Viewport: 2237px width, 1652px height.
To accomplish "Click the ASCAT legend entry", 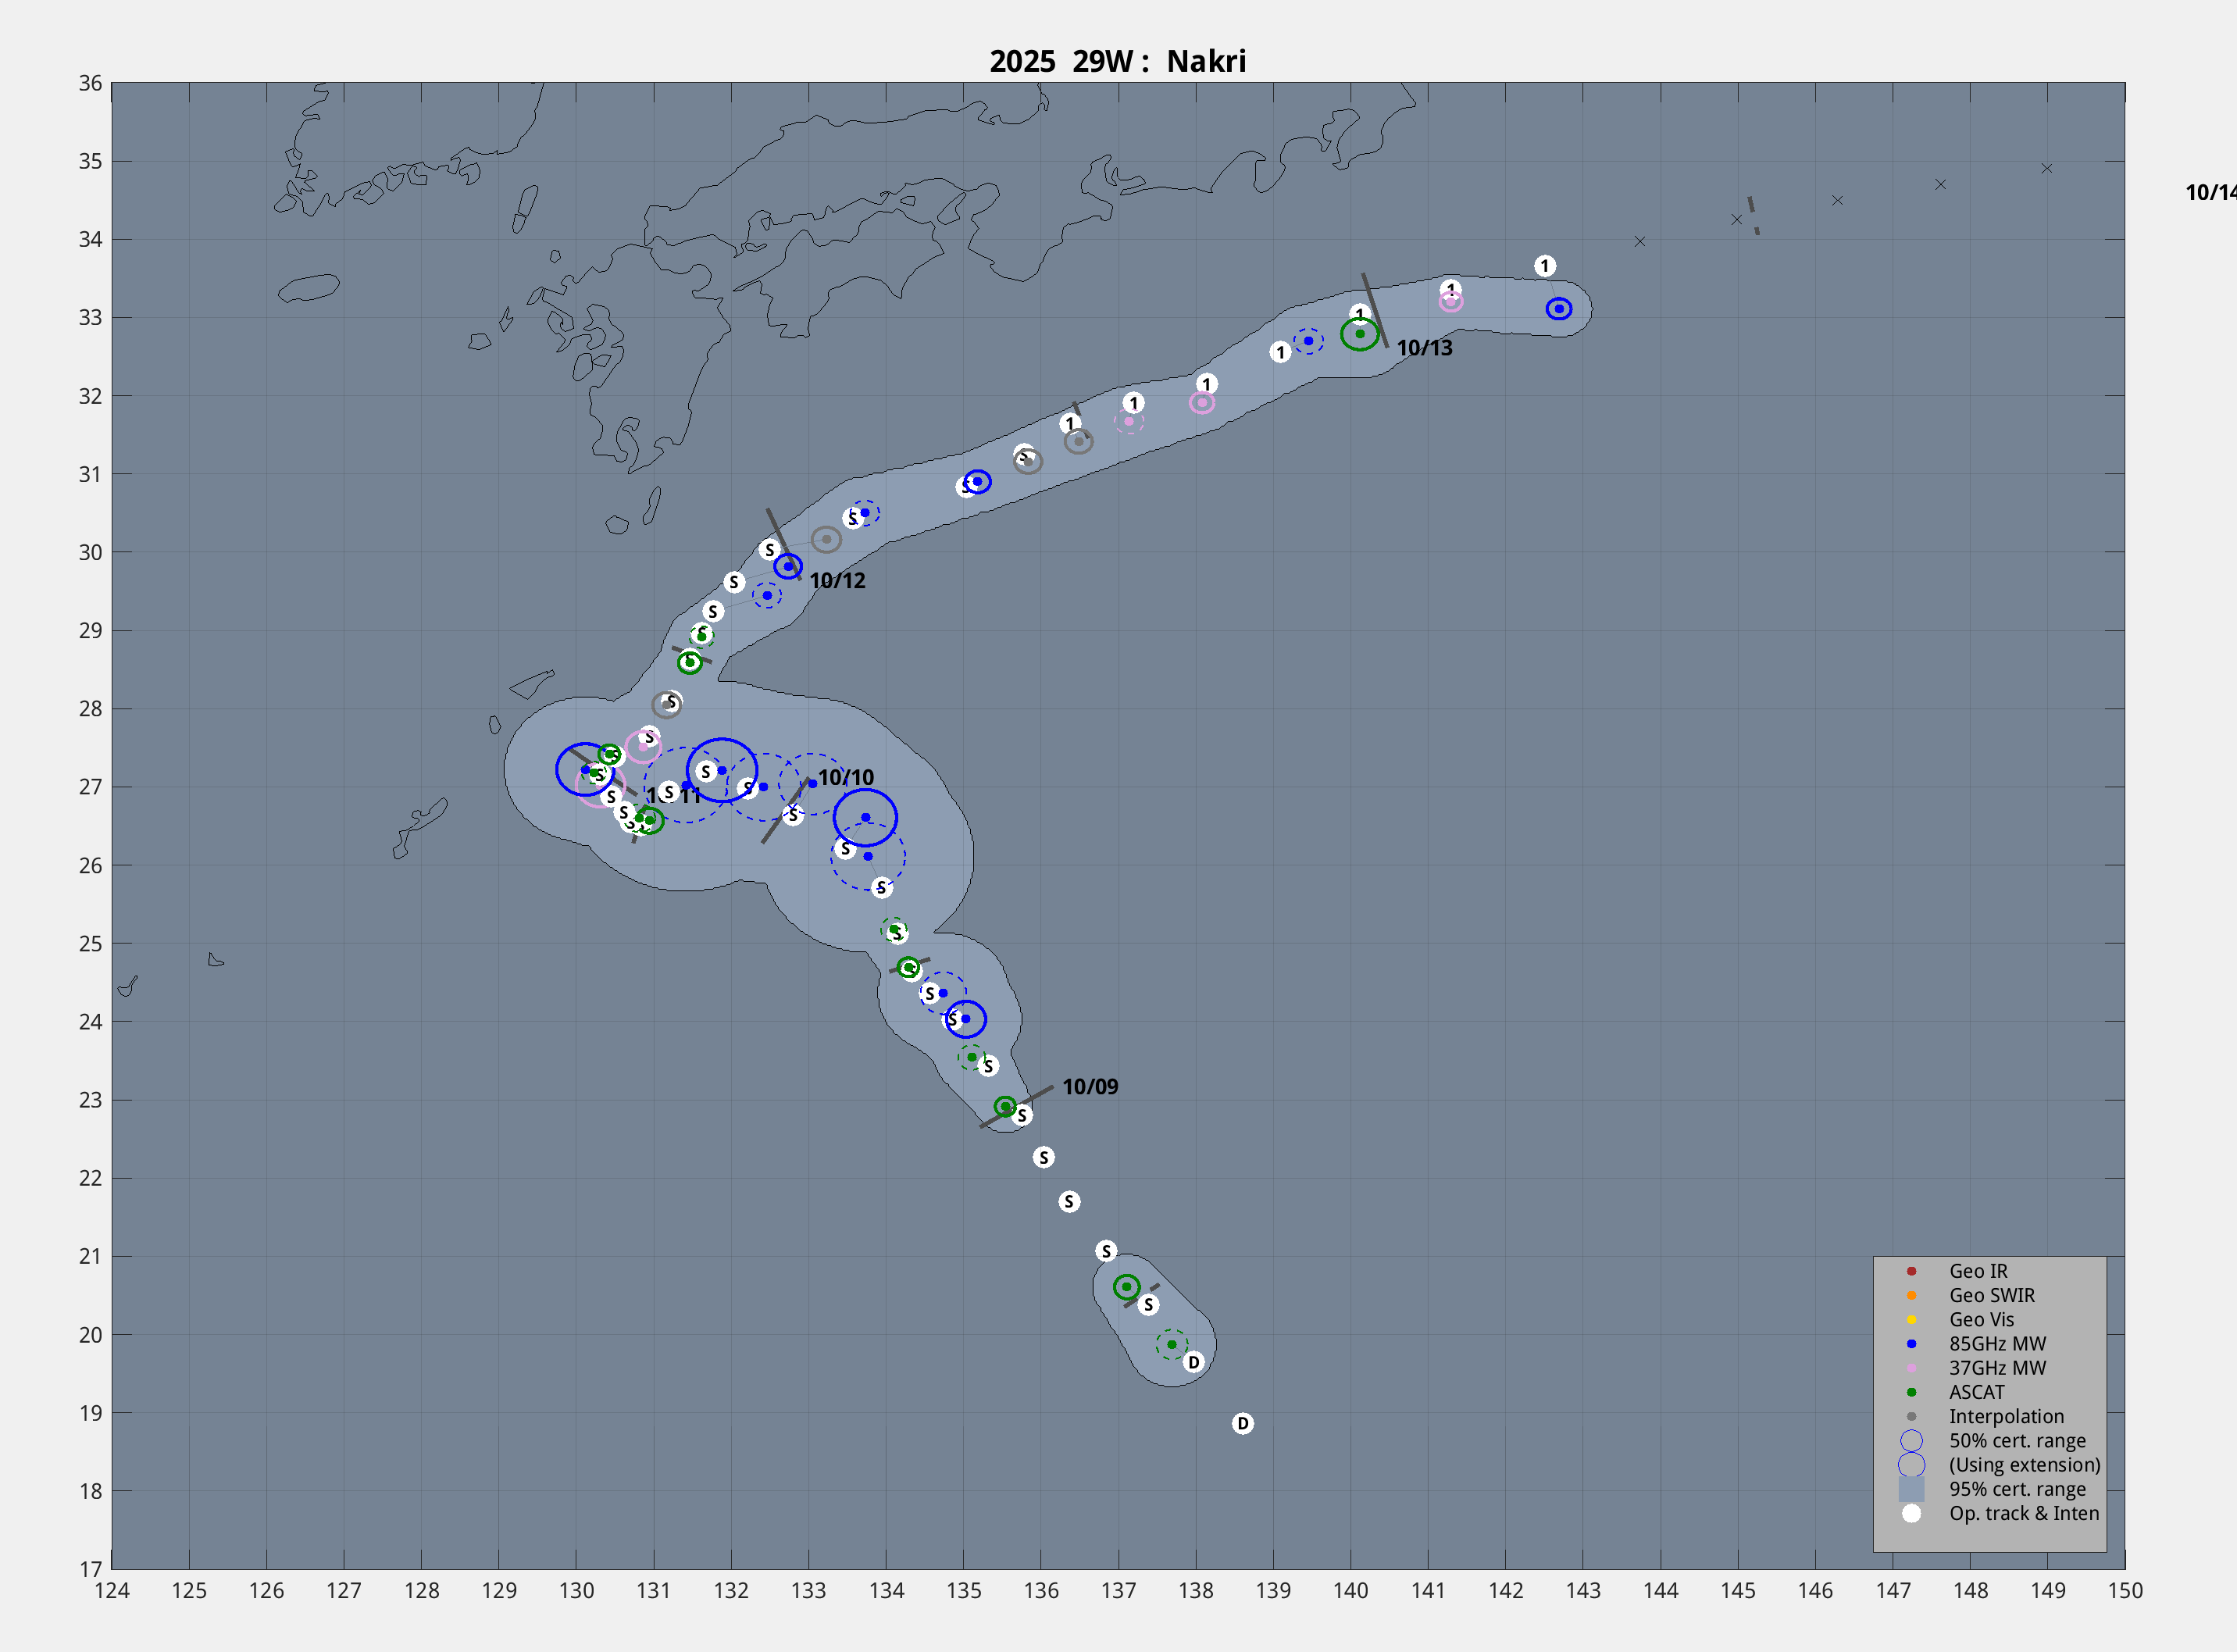I will pyautogui.click(x=1976, y=1392).
